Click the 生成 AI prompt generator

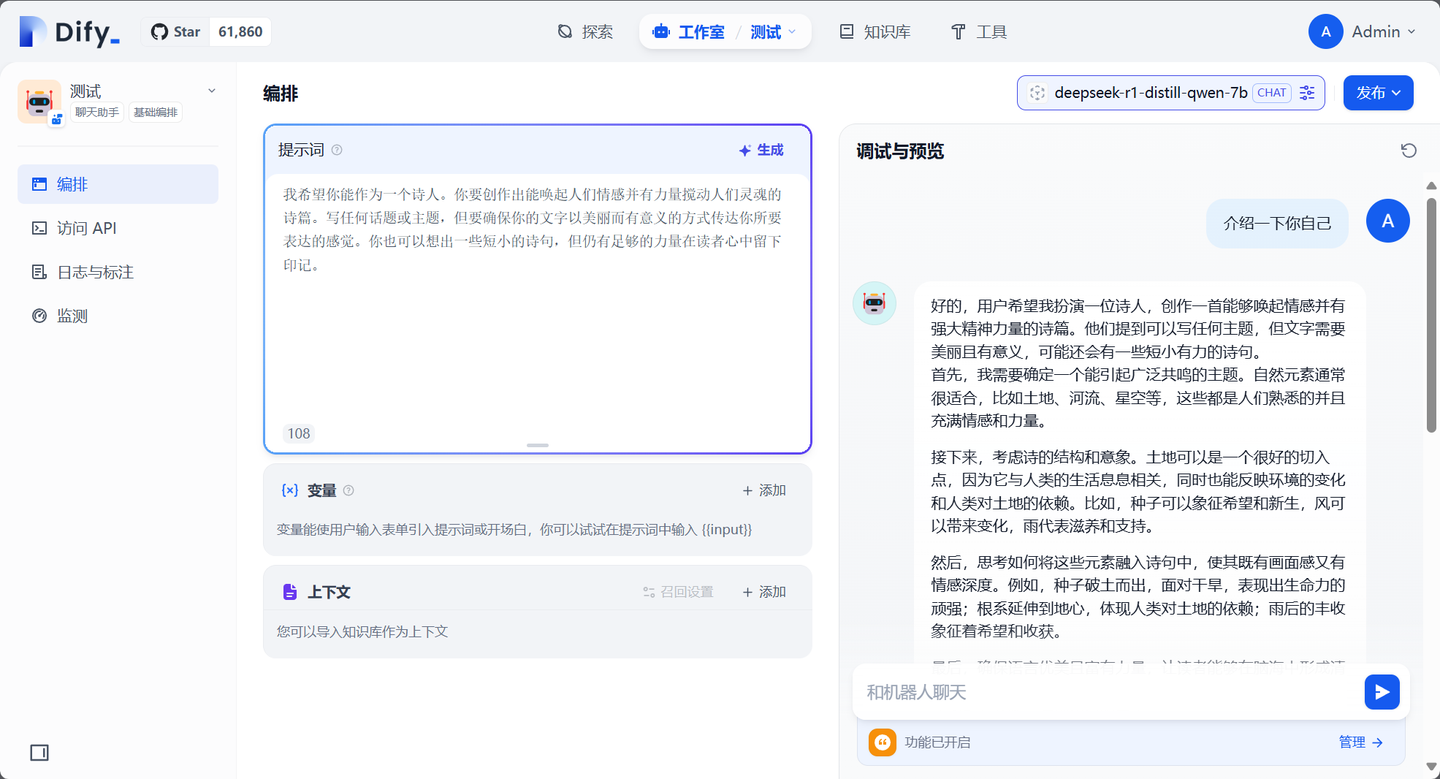(761, 149)
